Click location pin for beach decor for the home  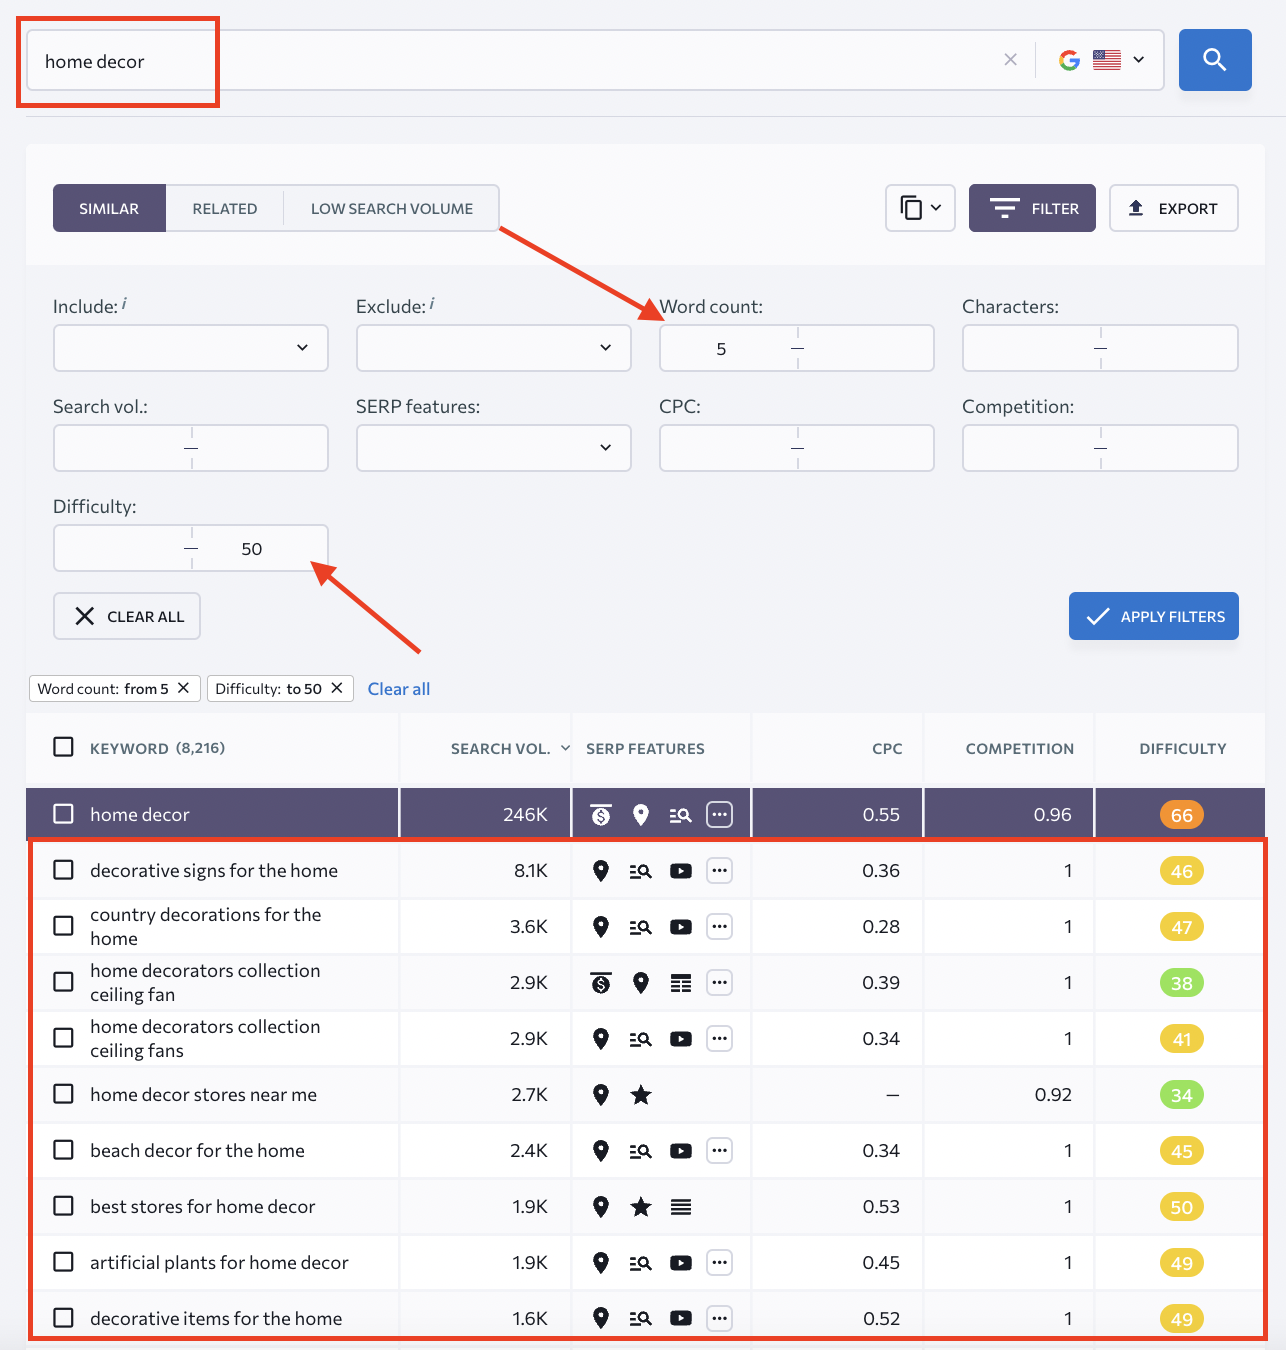click(601, 1151)
